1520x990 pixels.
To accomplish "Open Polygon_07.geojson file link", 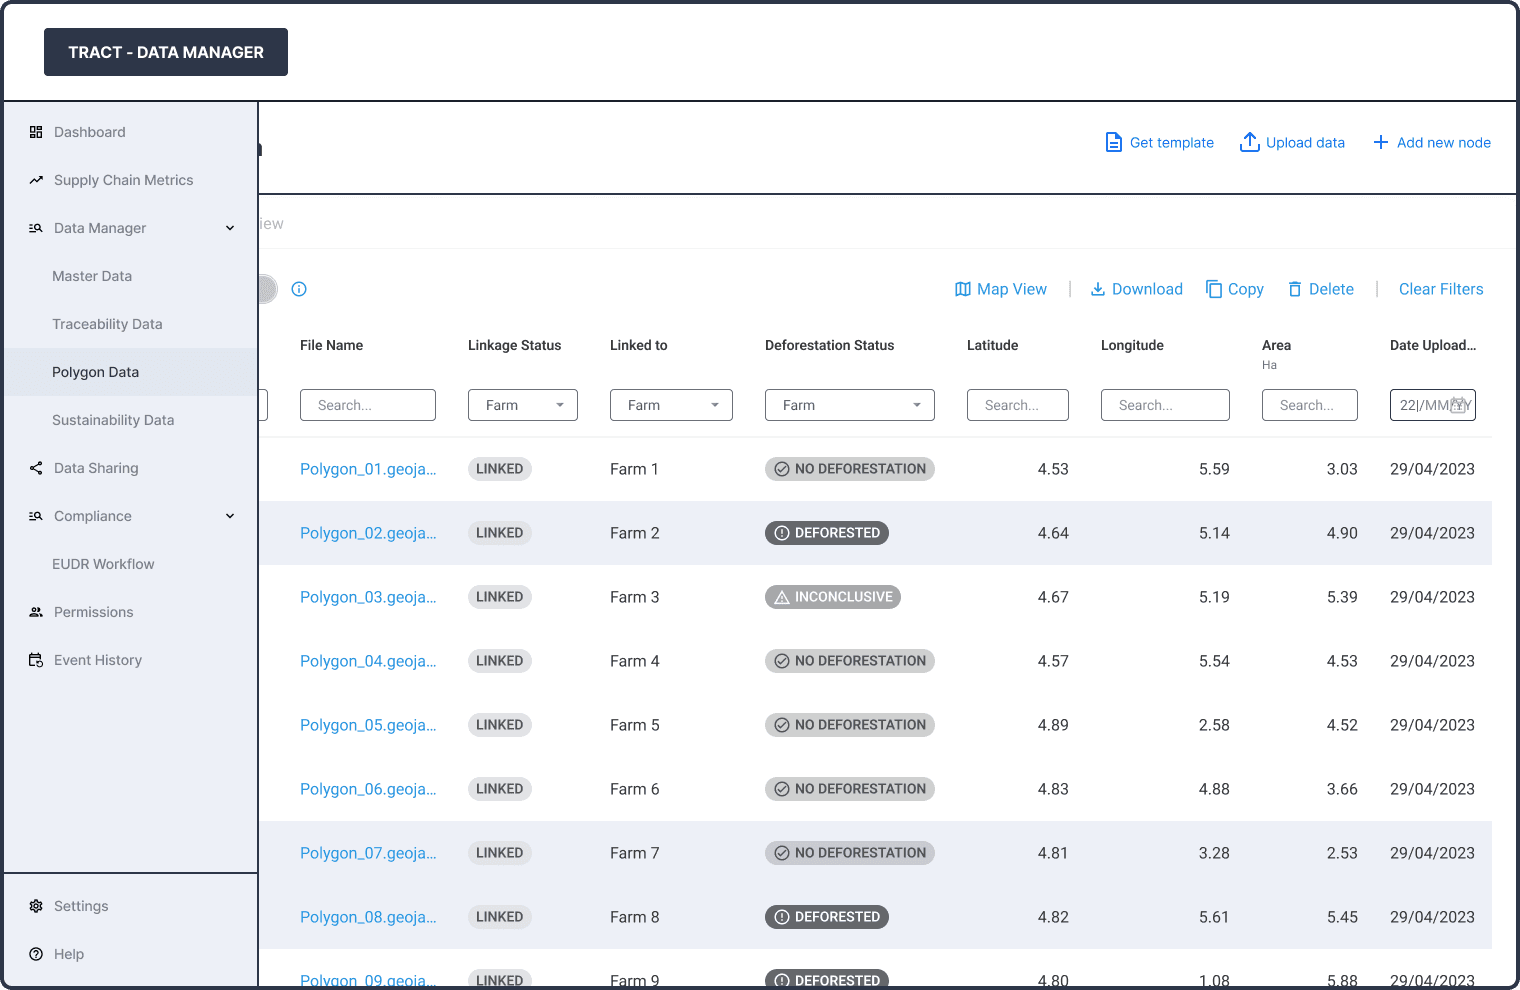I will 368,853.
